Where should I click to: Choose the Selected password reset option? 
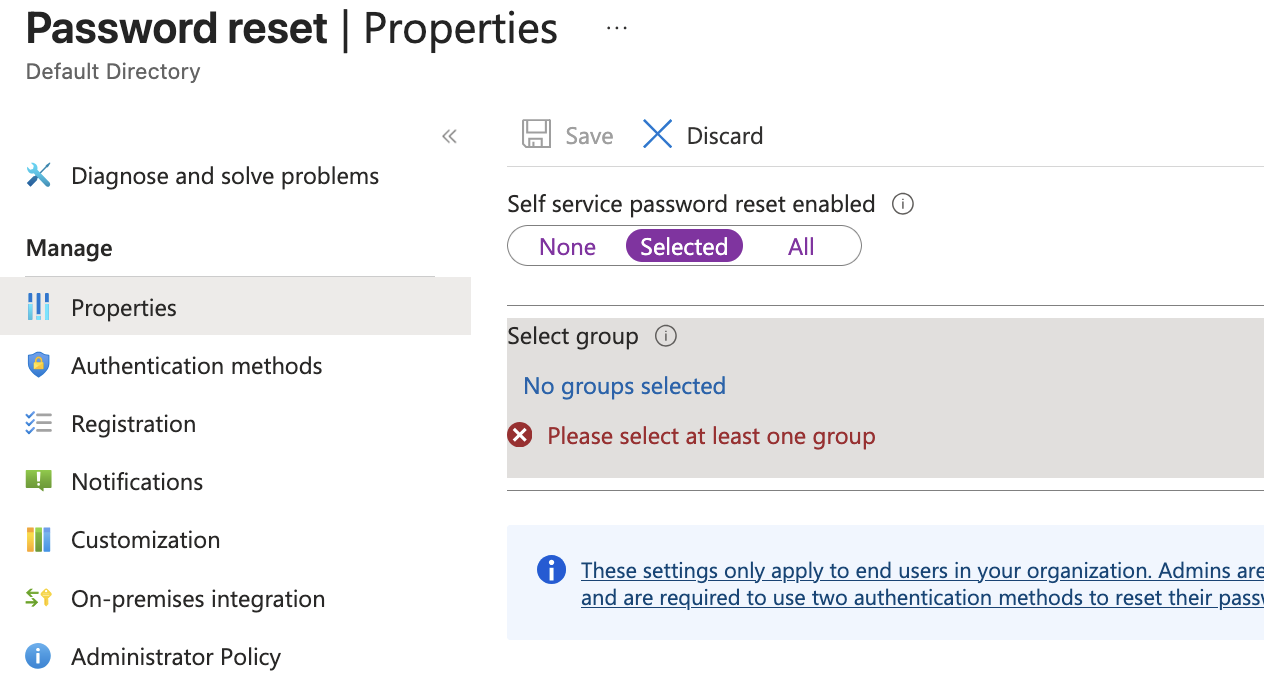[x=684, y=247]
